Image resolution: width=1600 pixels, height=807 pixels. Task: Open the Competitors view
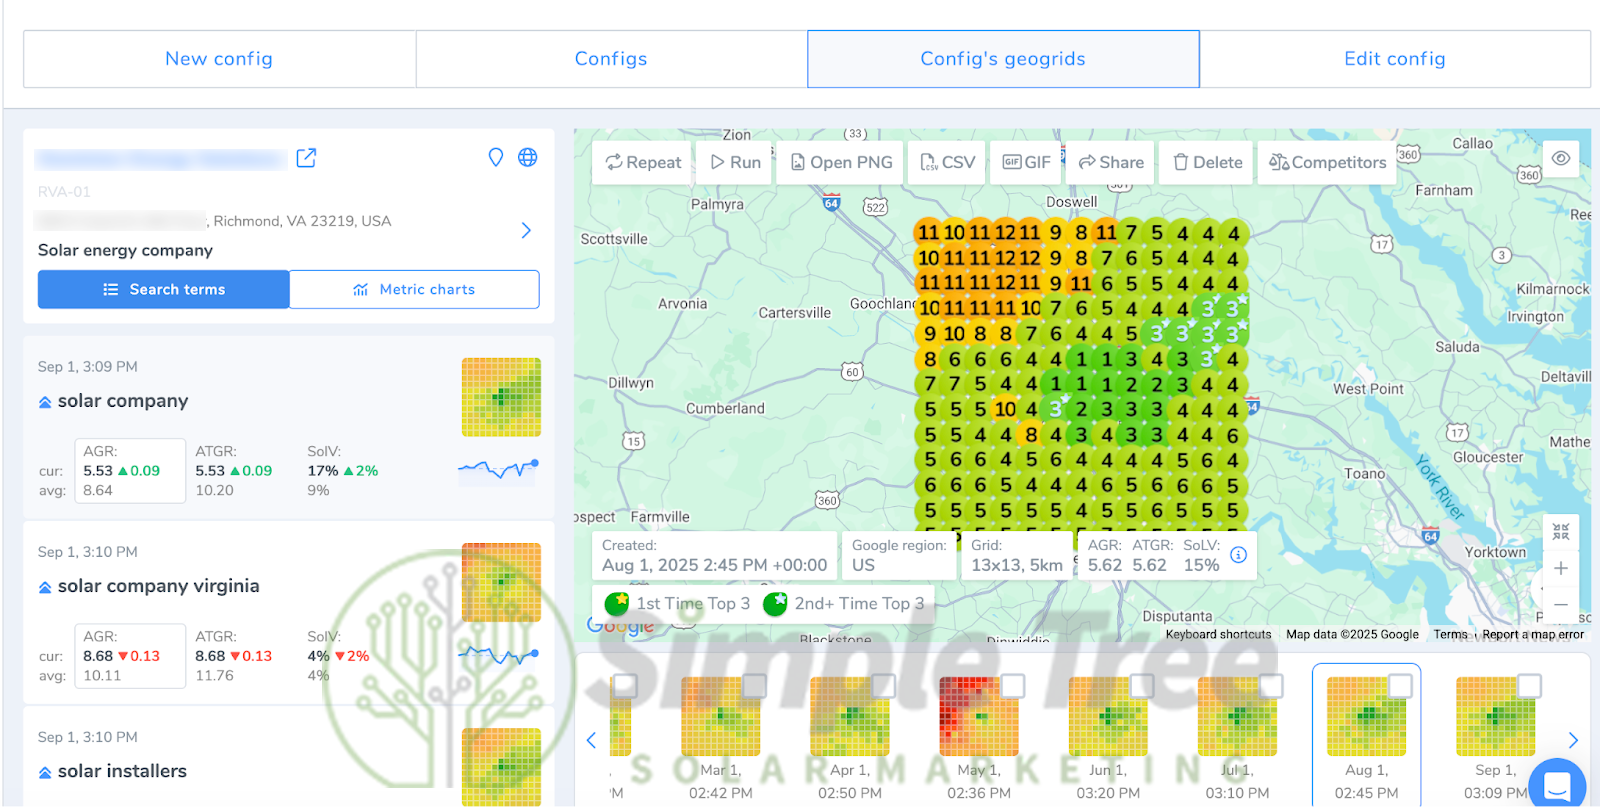pyautogui.click(x=1327, y=162)
